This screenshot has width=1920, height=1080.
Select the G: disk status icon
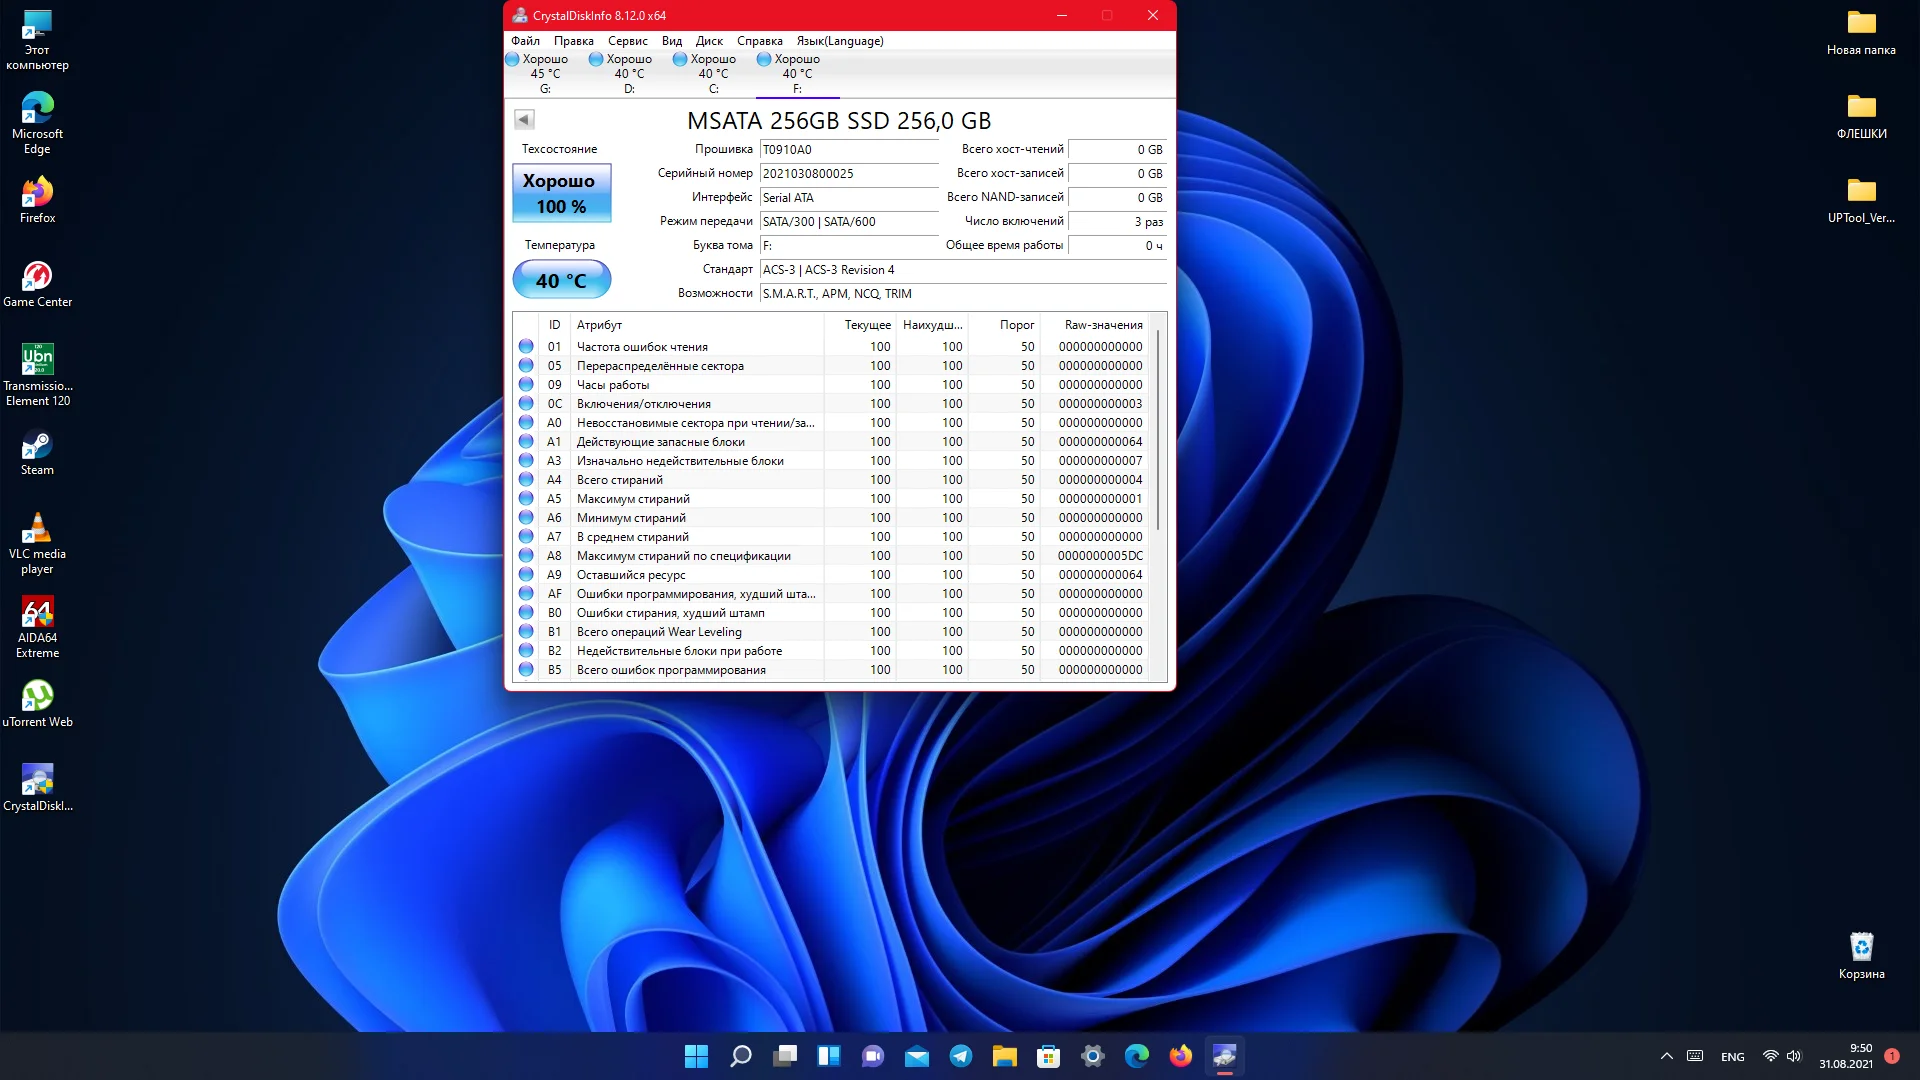coord(513,59)
